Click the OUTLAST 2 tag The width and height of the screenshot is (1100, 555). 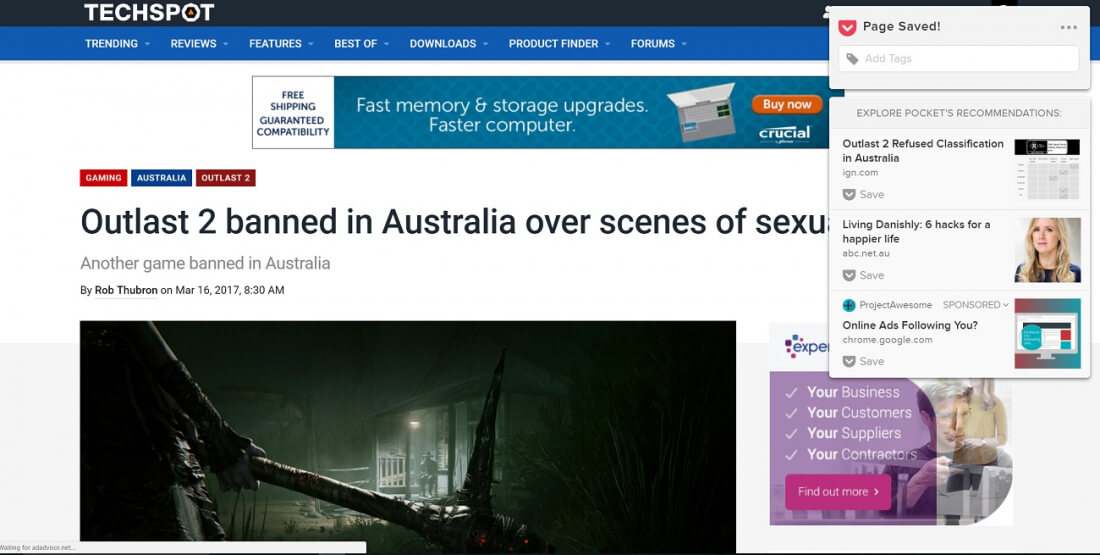[x=225, y=178]
